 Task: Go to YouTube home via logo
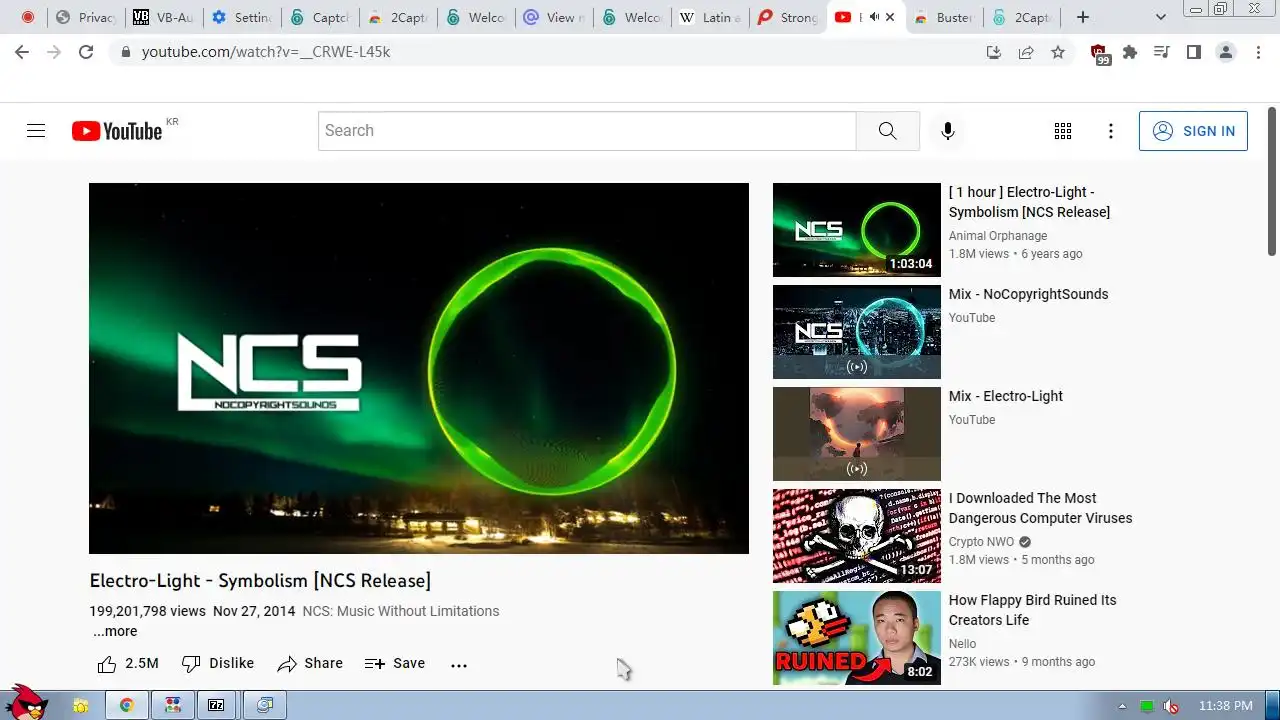117,131
